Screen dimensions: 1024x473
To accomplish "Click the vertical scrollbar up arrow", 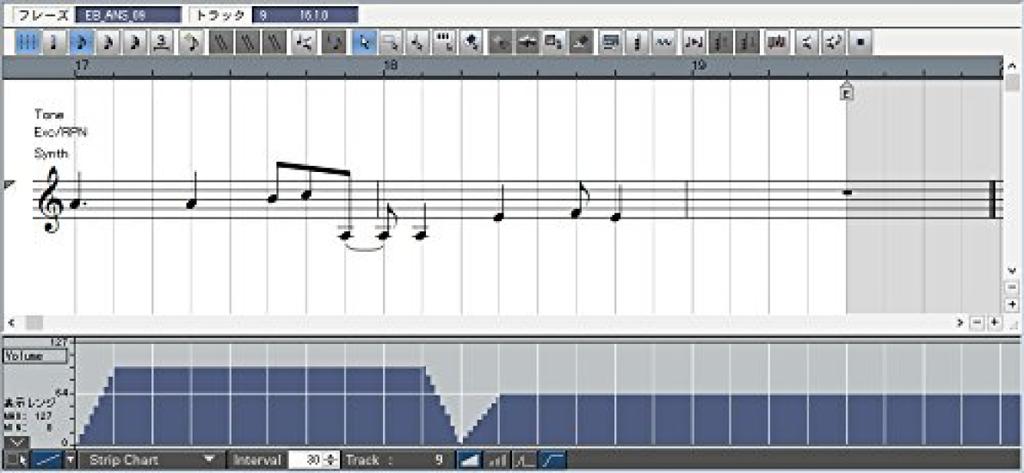I will (x=1012, y=66).
